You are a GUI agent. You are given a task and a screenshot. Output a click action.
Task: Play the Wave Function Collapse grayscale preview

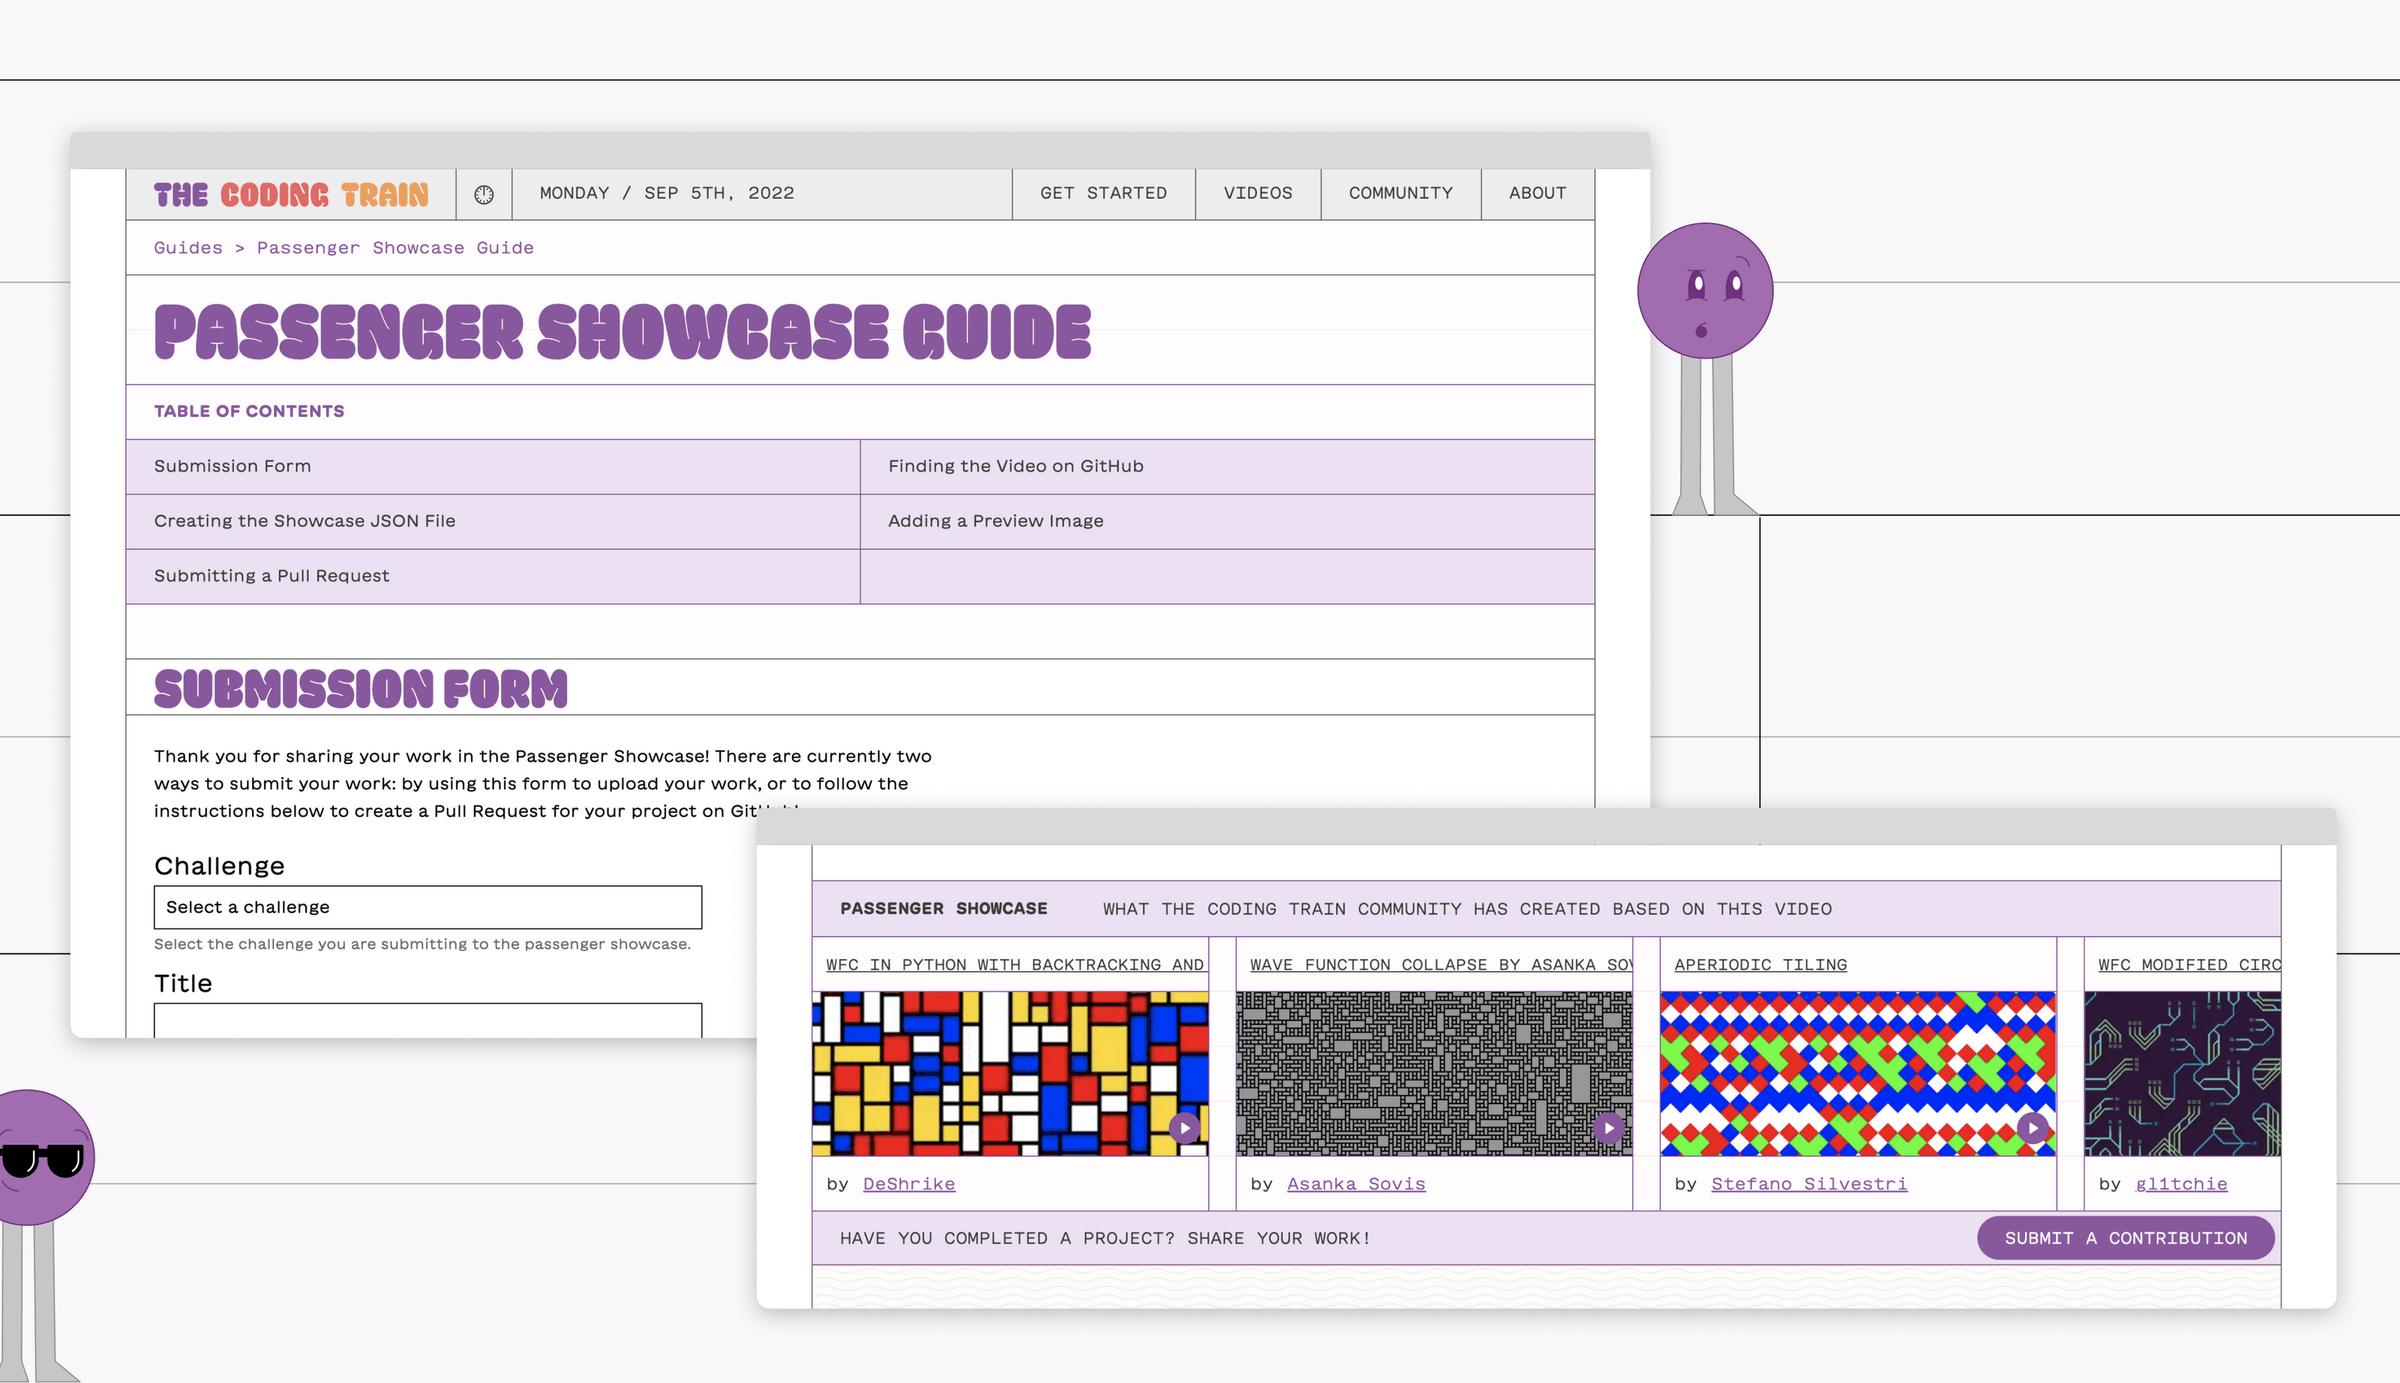1608,1128
